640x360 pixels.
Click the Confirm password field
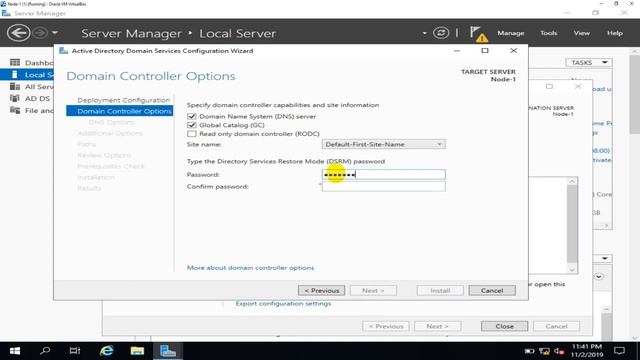[383, 187]
